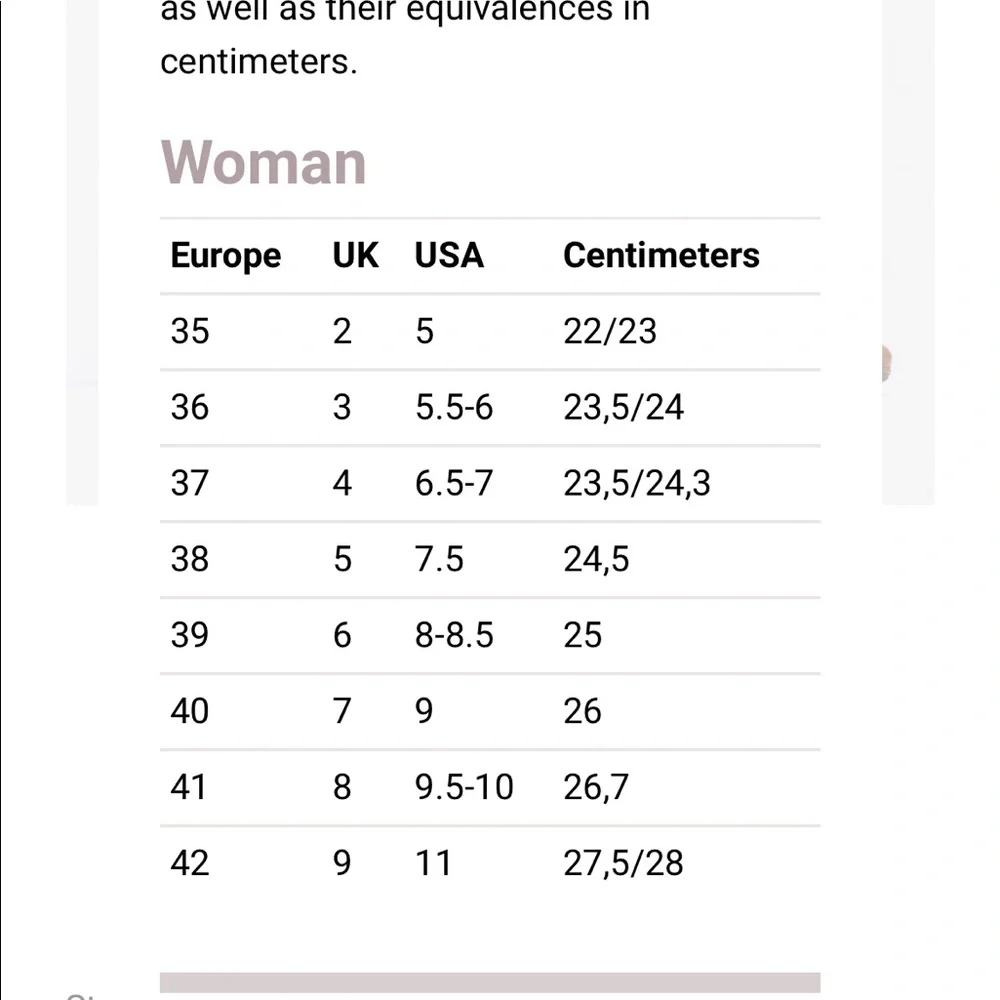Click Europe size 36 cell
The image size is (1000, 1000).
[189, 407]
